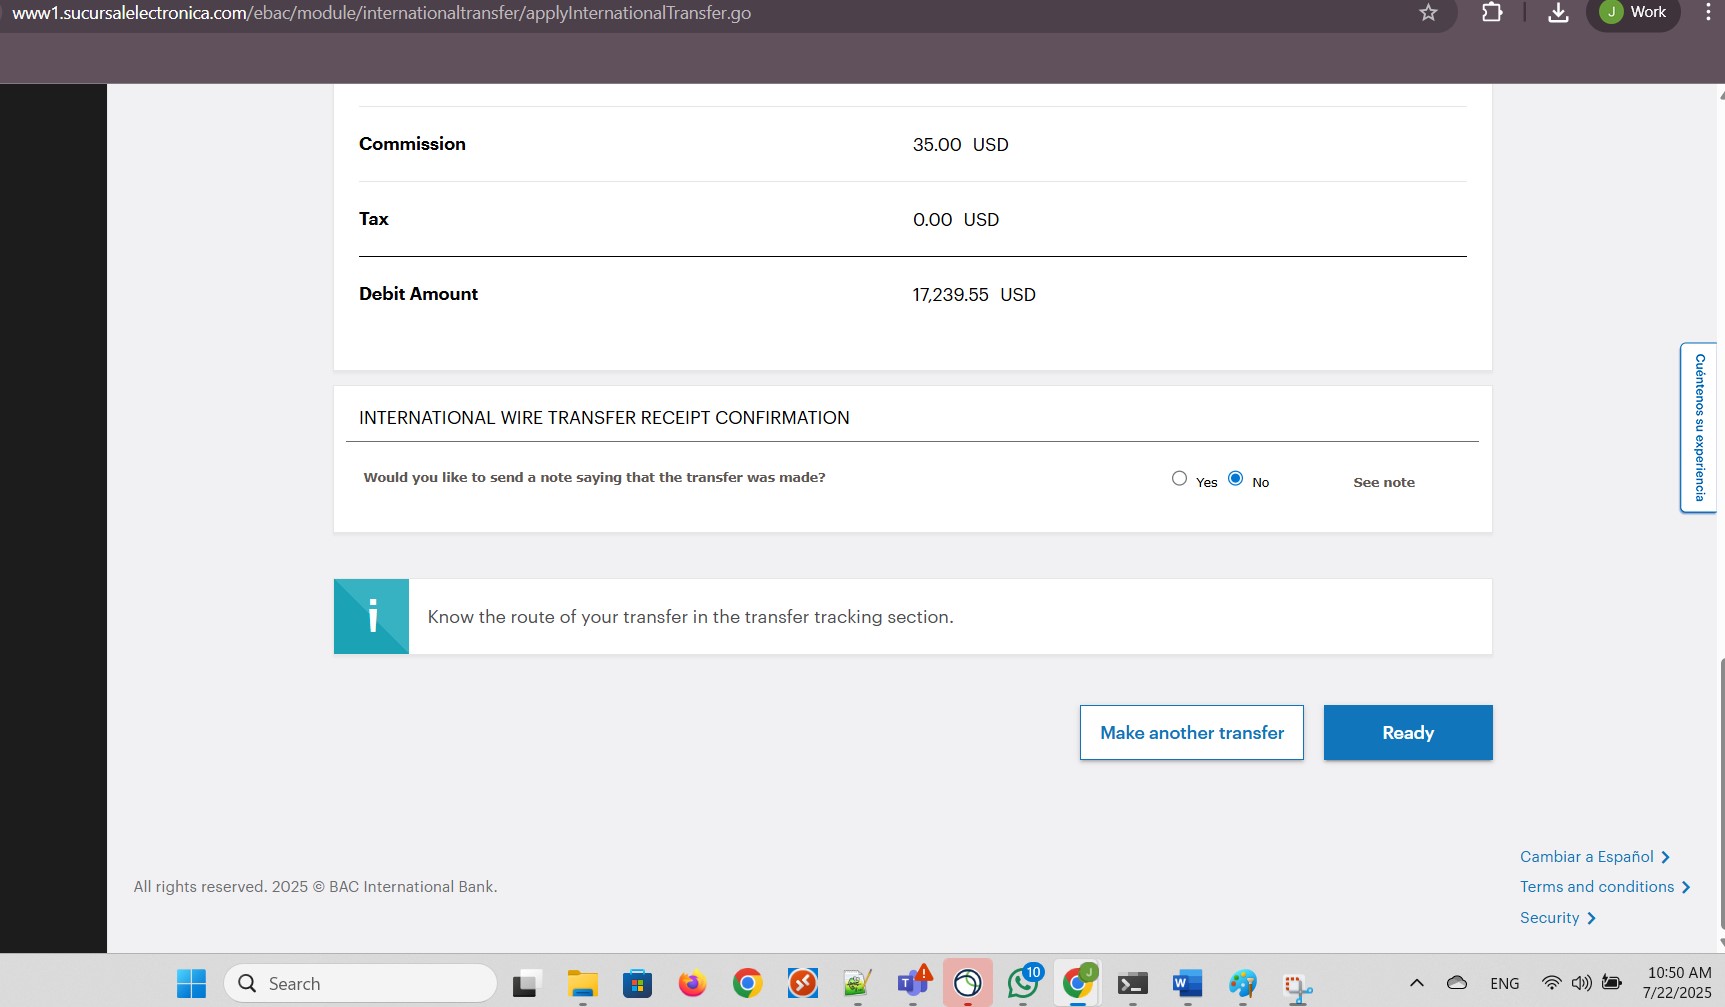The height and width of the screenshot is (1007, 1725).
Task: Click the 'All rights reserved. 2025' footer text
Action: pos(315,887)
